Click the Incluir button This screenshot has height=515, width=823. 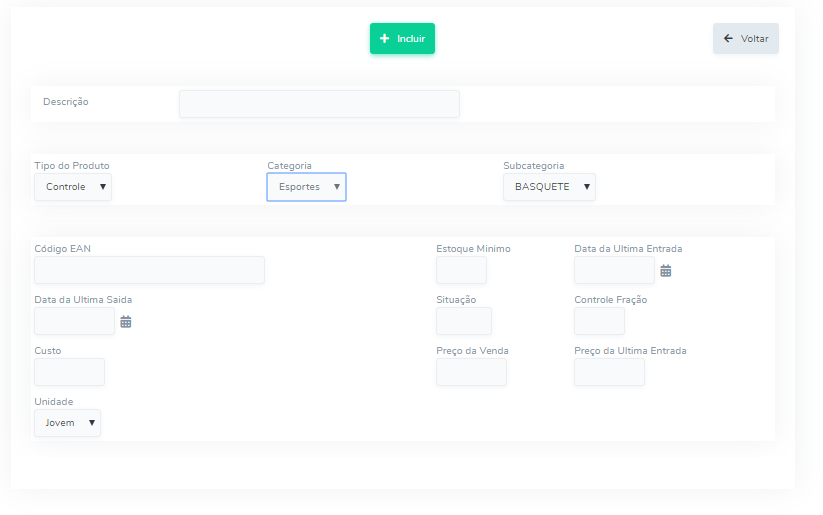click(x=402, y=39)
